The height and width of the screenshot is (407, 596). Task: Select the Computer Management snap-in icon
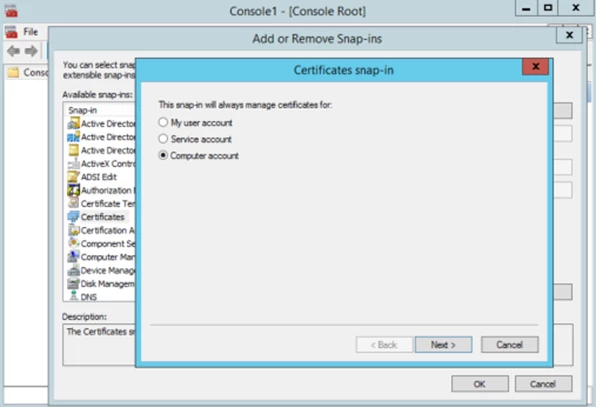tap(73, 257)
